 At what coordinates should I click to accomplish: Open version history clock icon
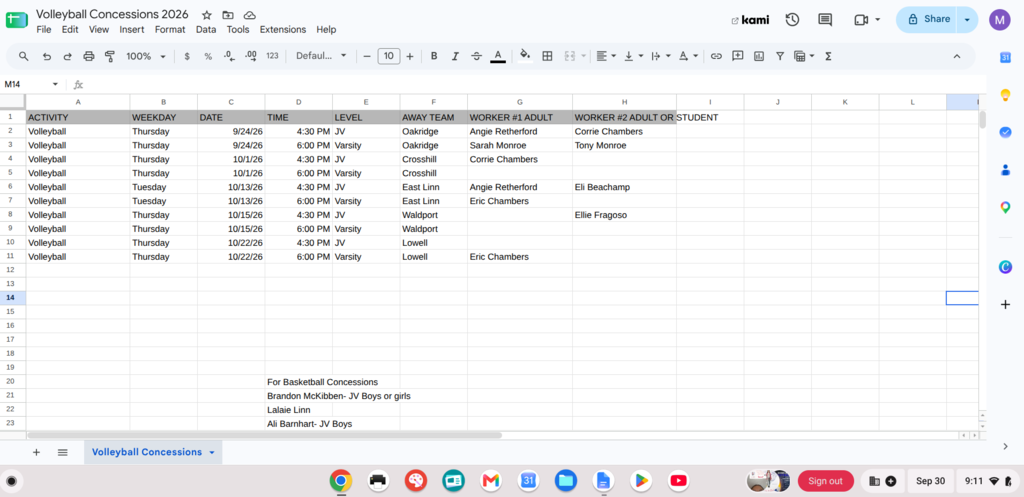pyautogui.click(x=792, y=20)
